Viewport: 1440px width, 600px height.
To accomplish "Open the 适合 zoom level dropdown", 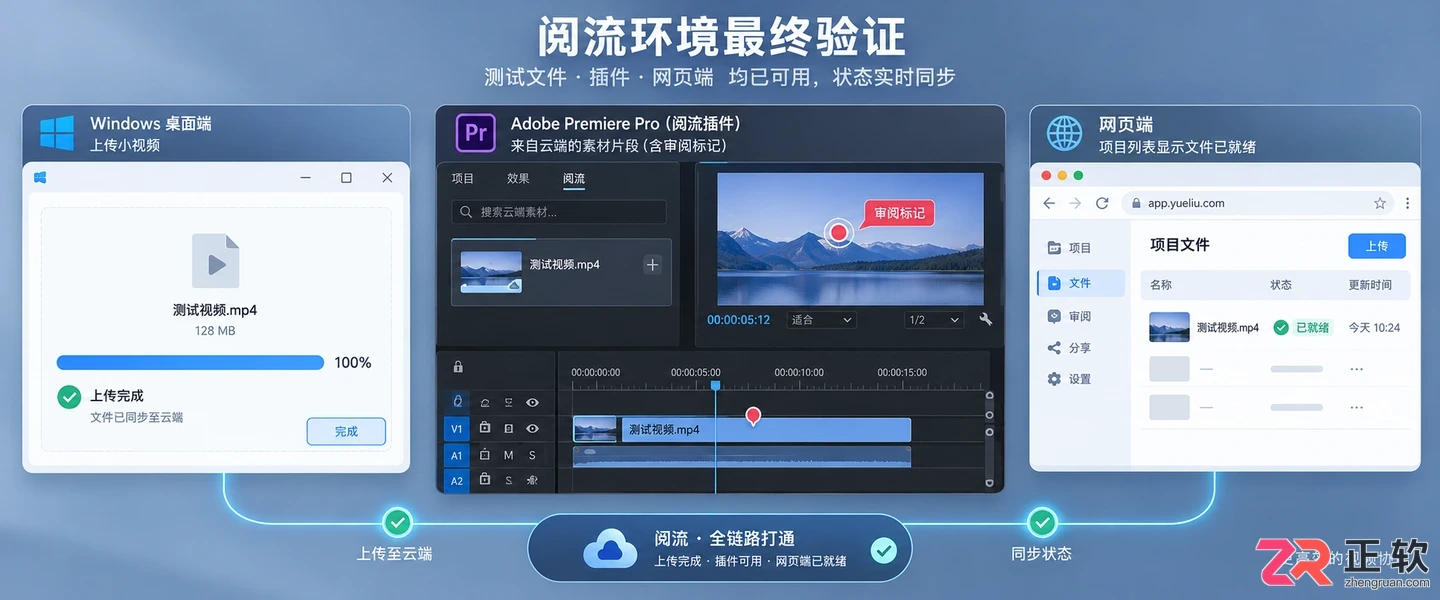I will (821, 320).
